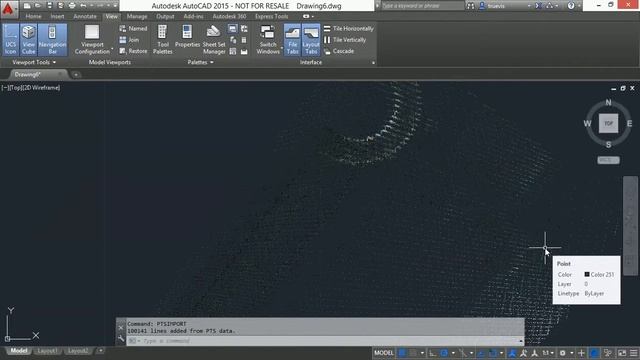Click Cascade windows
640x360 pixels.
click(x=339, y=51)
